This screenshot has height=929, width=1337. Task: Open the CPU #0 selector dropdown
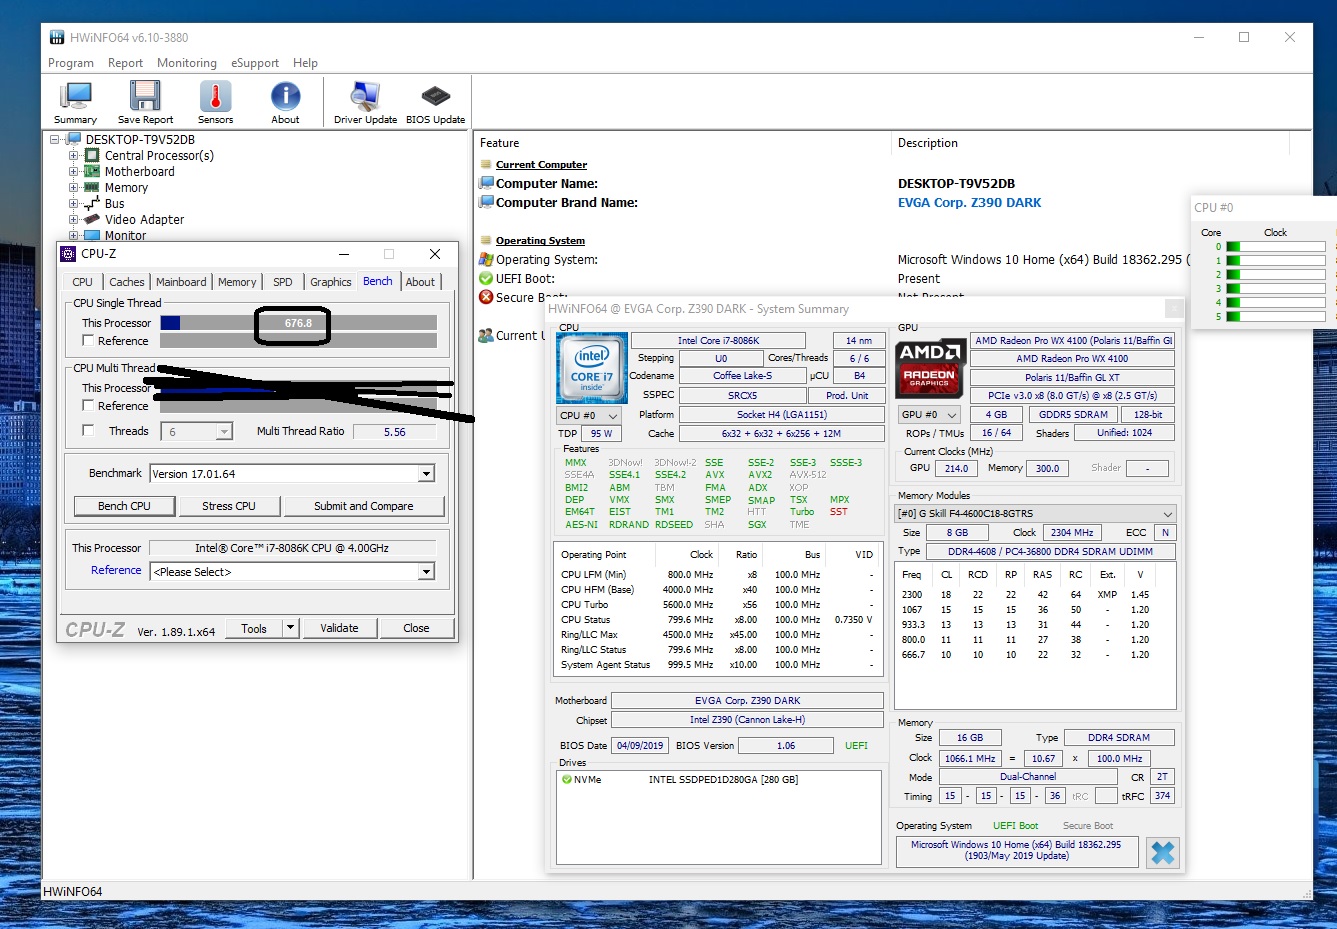coord(589,415)
